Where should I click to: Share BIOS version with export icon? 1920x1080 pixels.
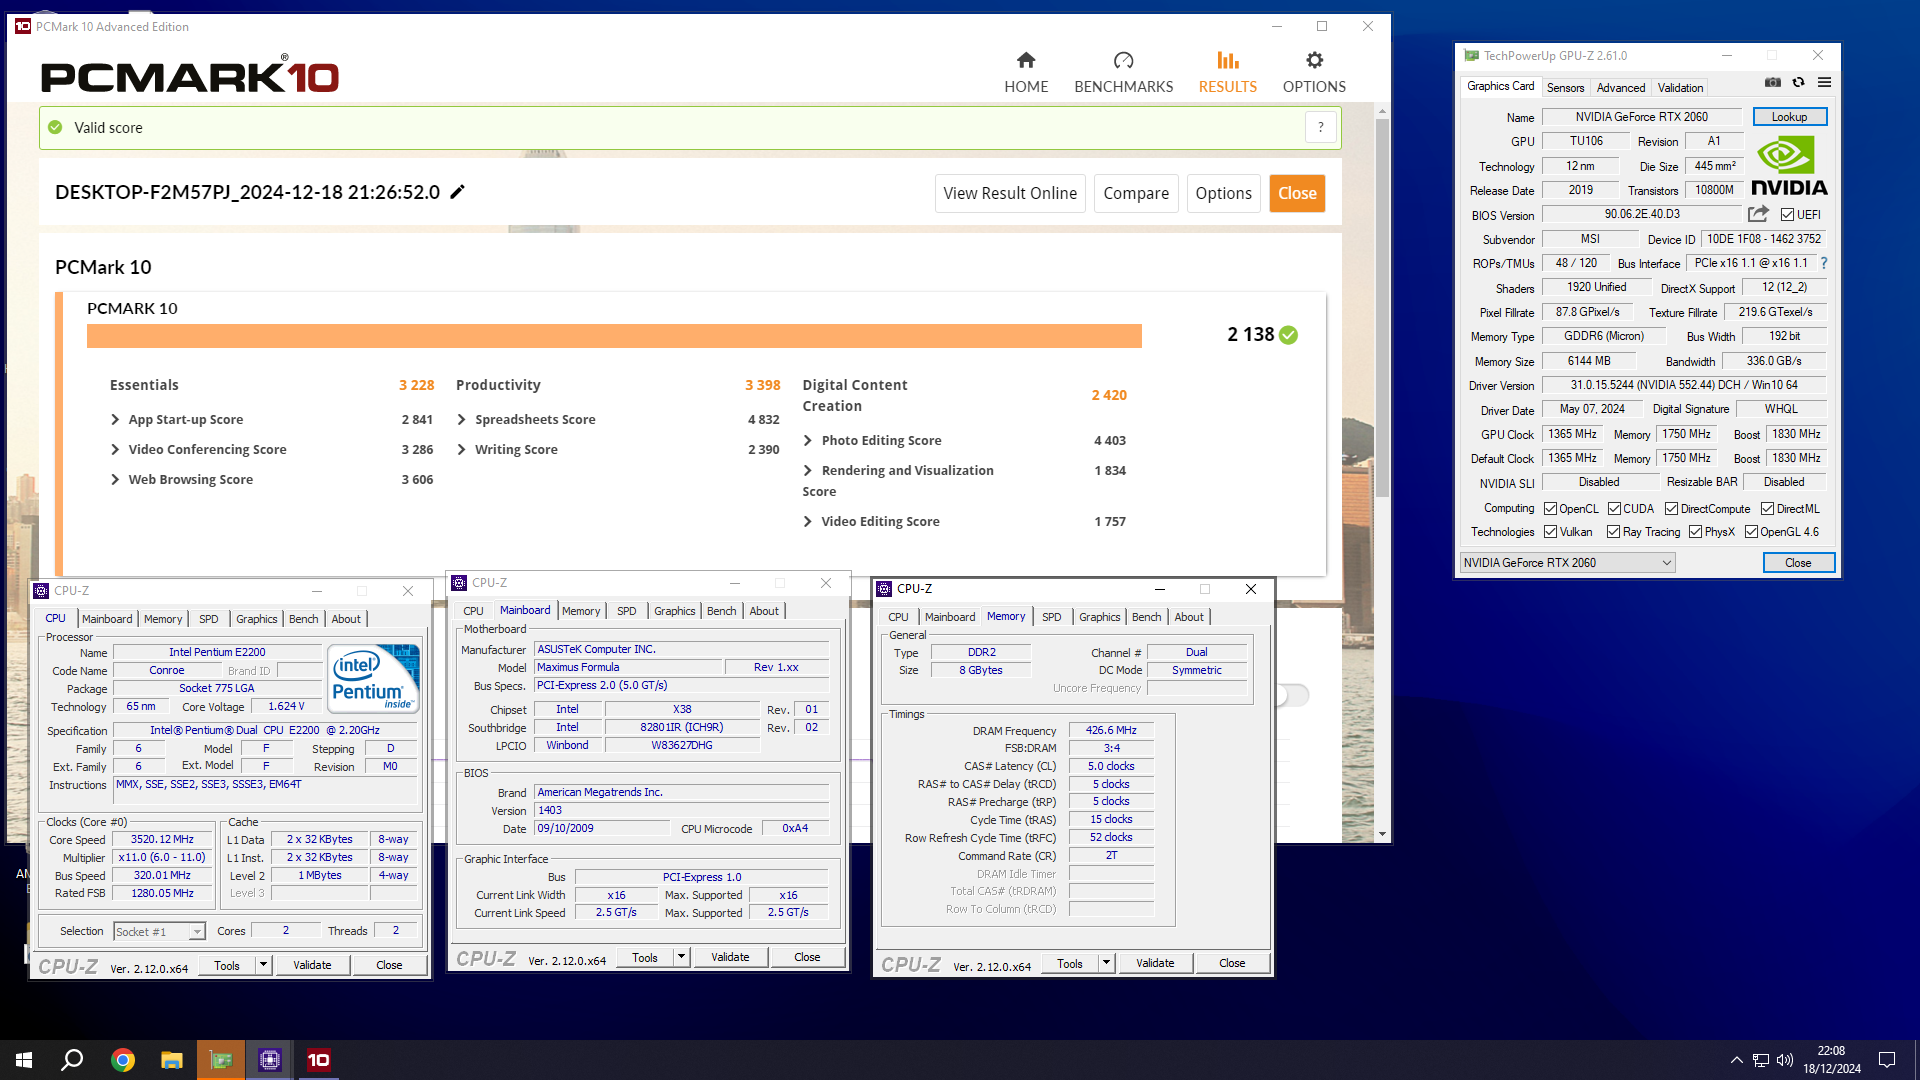(x=1758, y=214)
